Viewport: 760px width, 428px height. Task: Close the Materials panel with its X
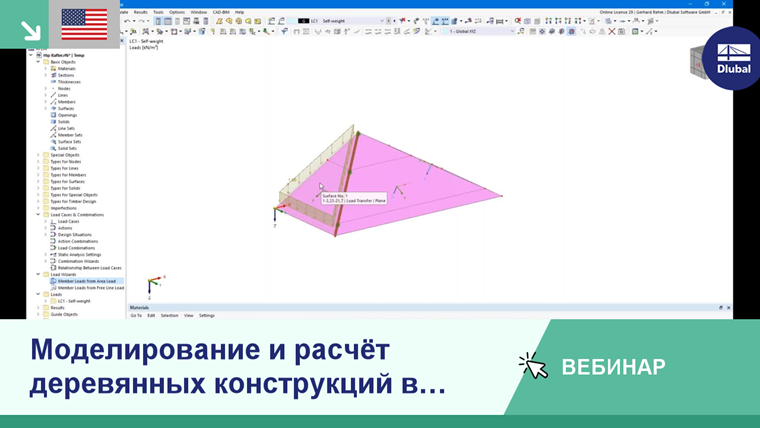tap(728, 308)
